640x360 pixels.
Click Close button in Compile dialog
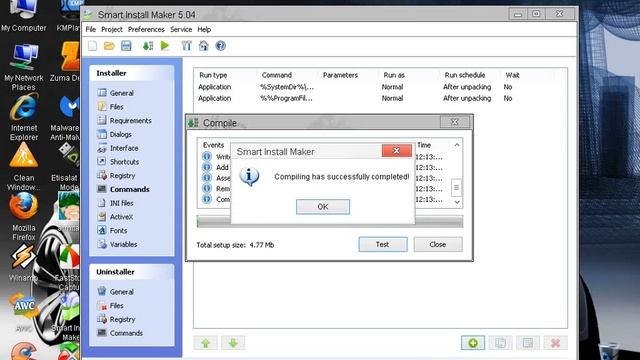click(438, 244)
